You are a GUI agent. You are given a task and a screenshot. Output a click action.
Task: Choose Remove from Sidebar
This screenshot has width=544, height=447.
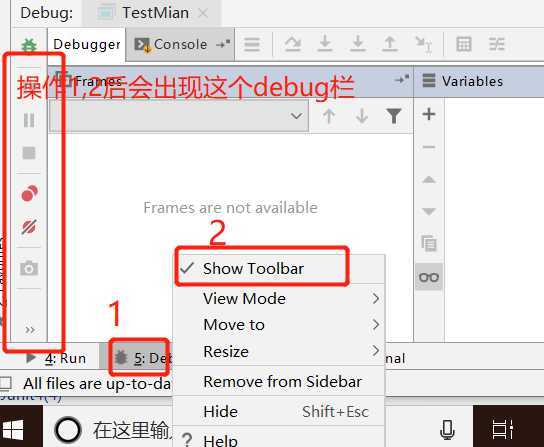tap(279, 381)
